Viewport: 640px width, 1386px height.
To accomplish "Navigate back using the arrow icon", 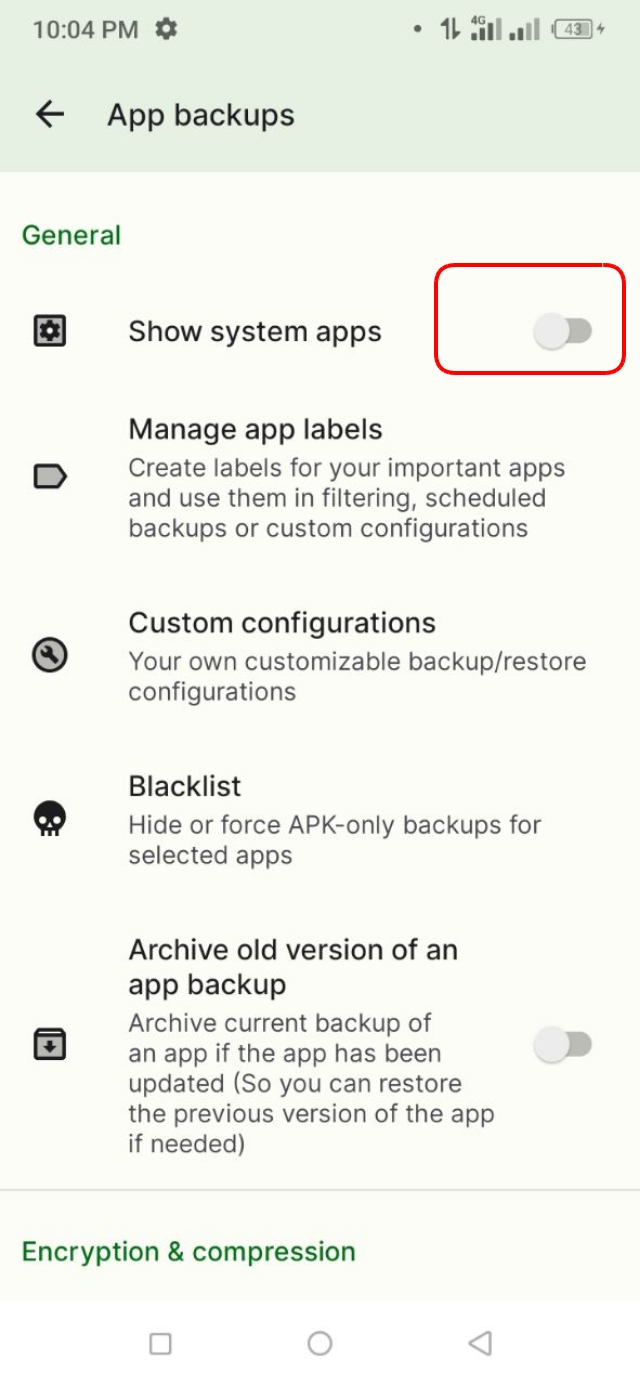I will [x=48, y=114].
